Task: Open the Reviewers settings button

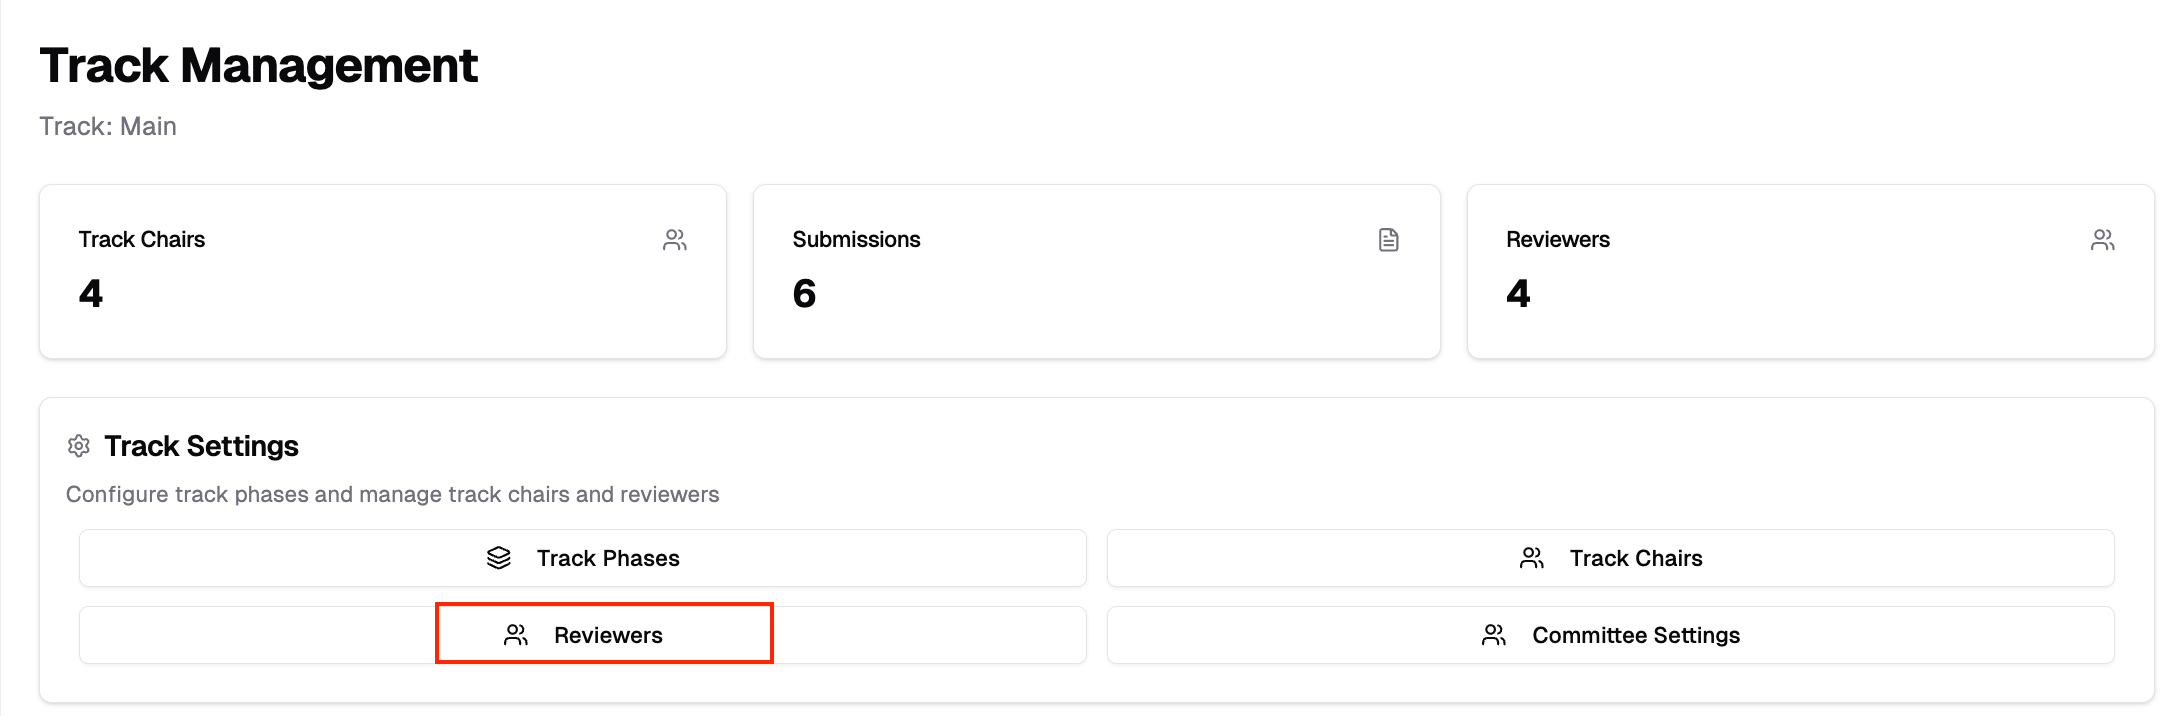Action: pyautogui.click(x=583, y=635)
